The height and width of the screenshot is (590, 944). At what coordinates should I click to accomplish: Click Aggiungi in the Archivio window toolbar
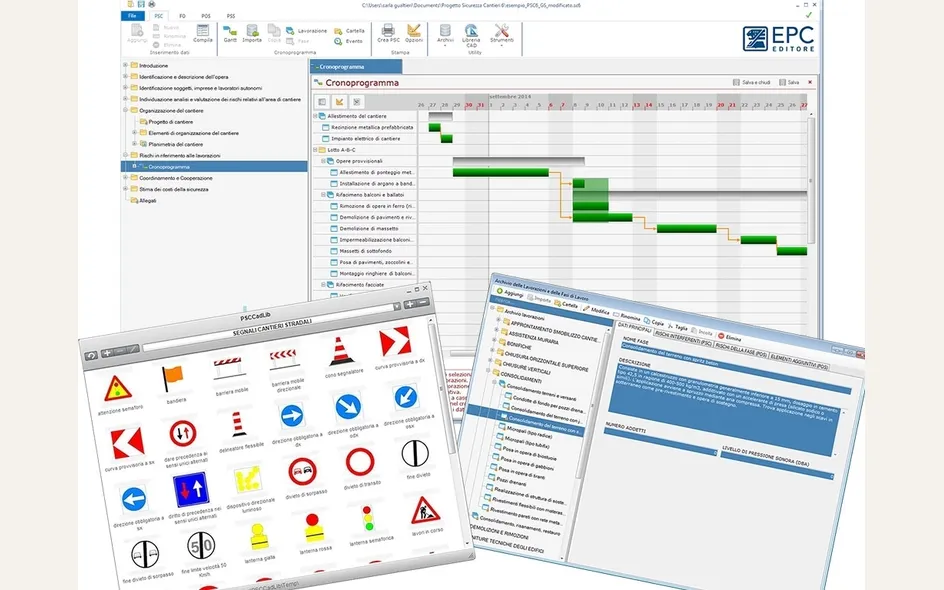(x=509, y=293)
